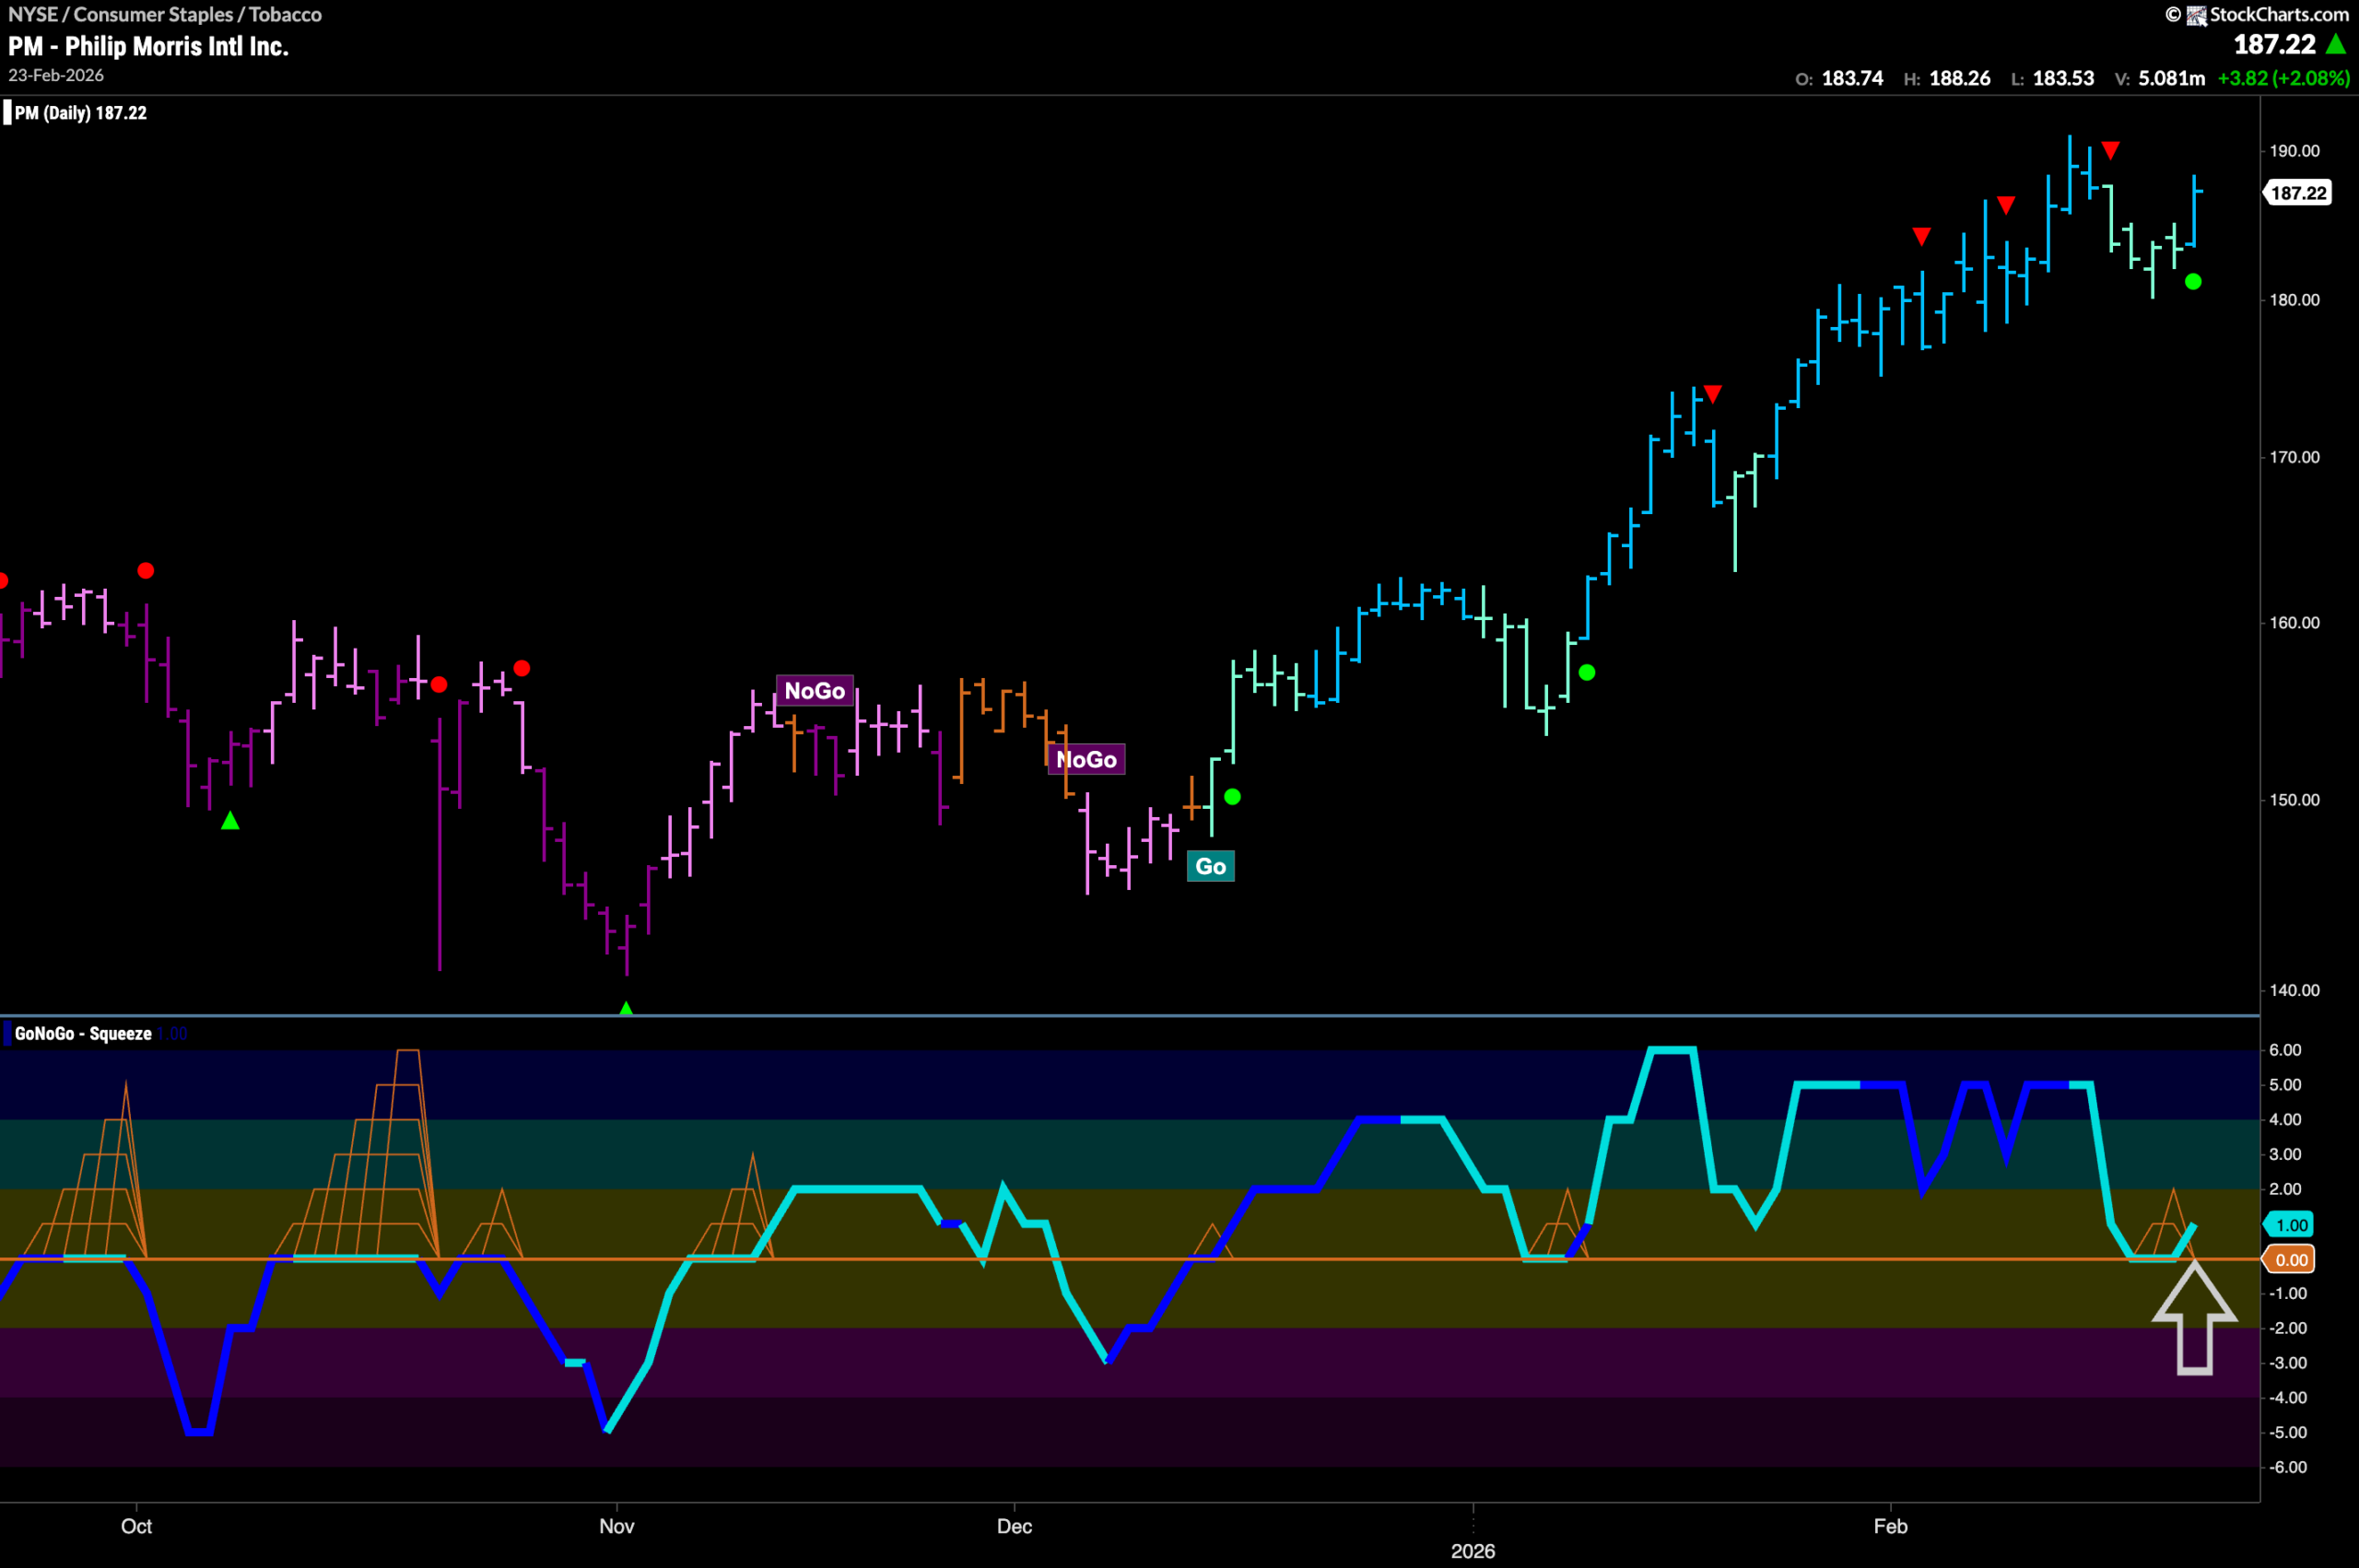Click the 'Nov' label on the time axis
The image size is (2359, 1568).
point(617,1526)
